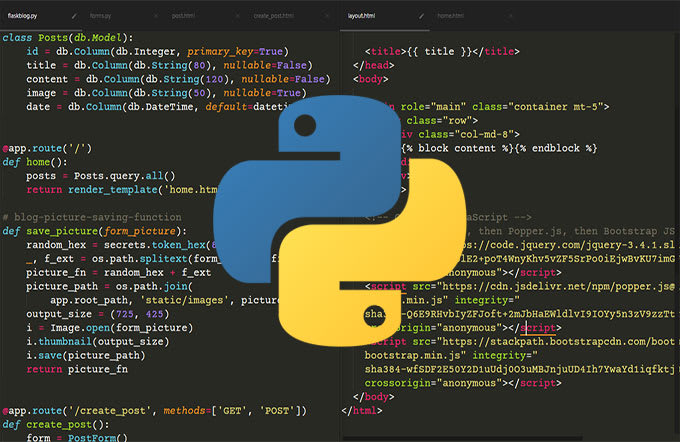The width and height of the screenshot is (680, 442).
Task: Click 'i.save(picture_path)' line
Action: (85, 356)
